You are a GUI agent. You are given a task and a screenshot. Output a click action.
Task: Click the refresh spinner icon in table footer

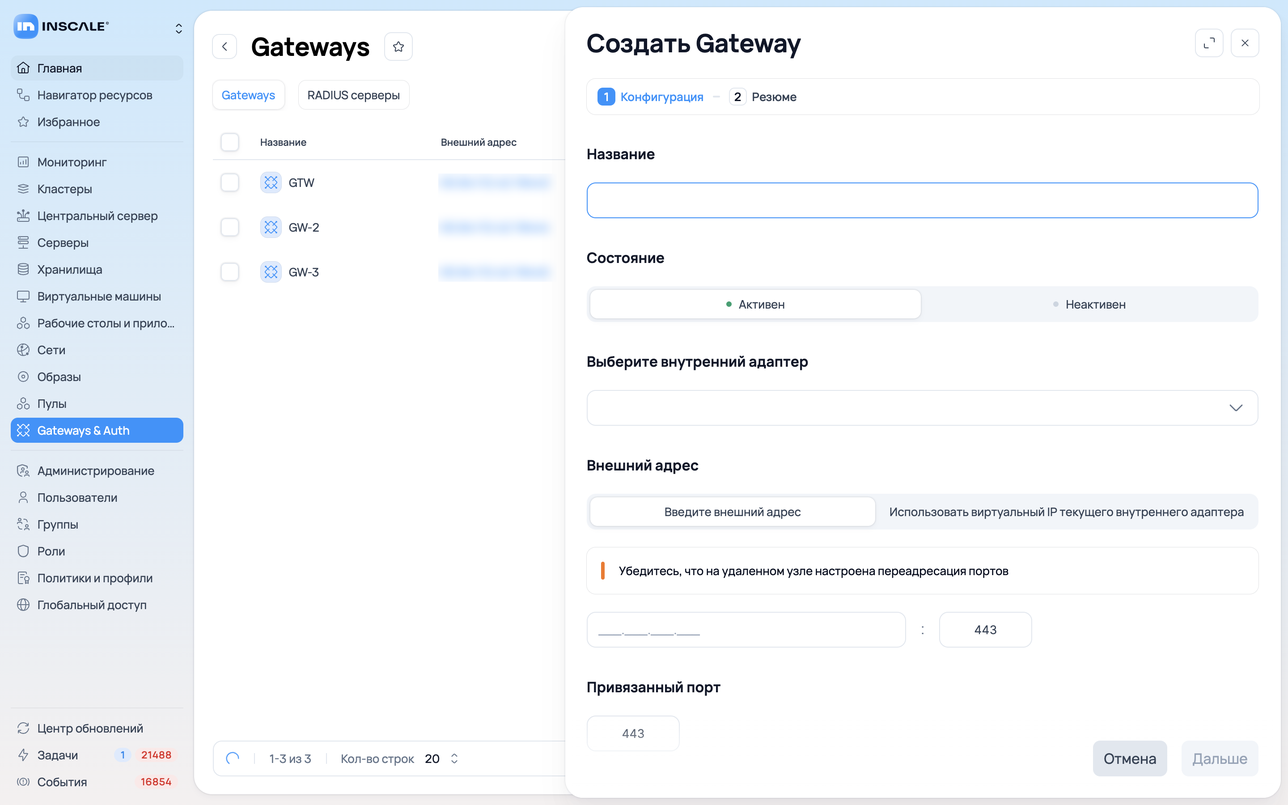pos(233,759)
